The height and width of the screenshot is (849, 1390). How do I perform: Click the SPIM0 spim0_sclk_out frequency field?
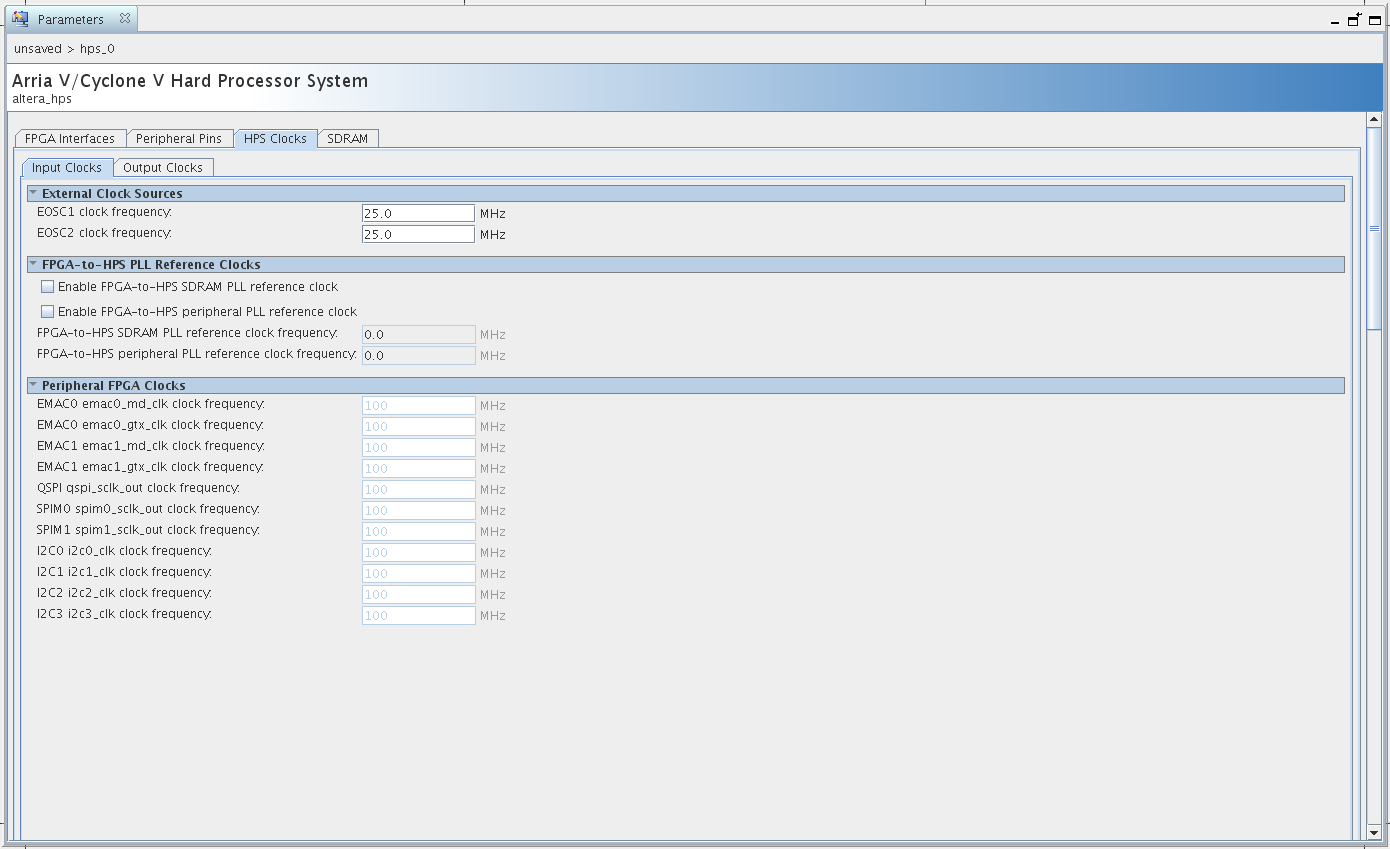(x=418, y=510)
